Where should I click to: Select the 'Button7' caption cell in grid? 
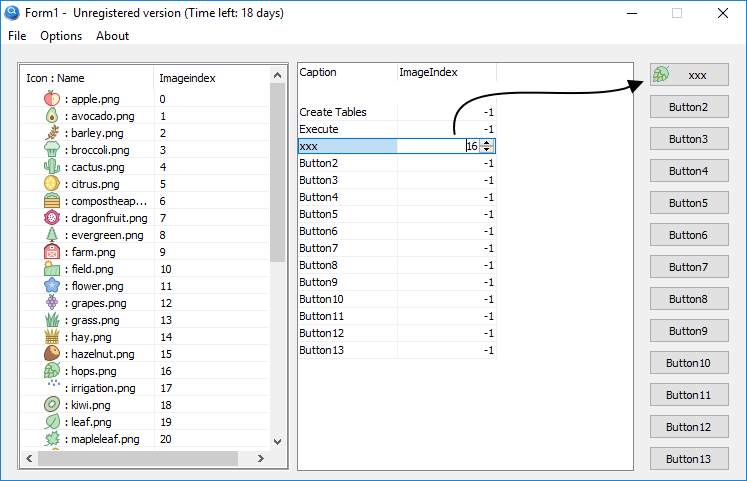348,248
